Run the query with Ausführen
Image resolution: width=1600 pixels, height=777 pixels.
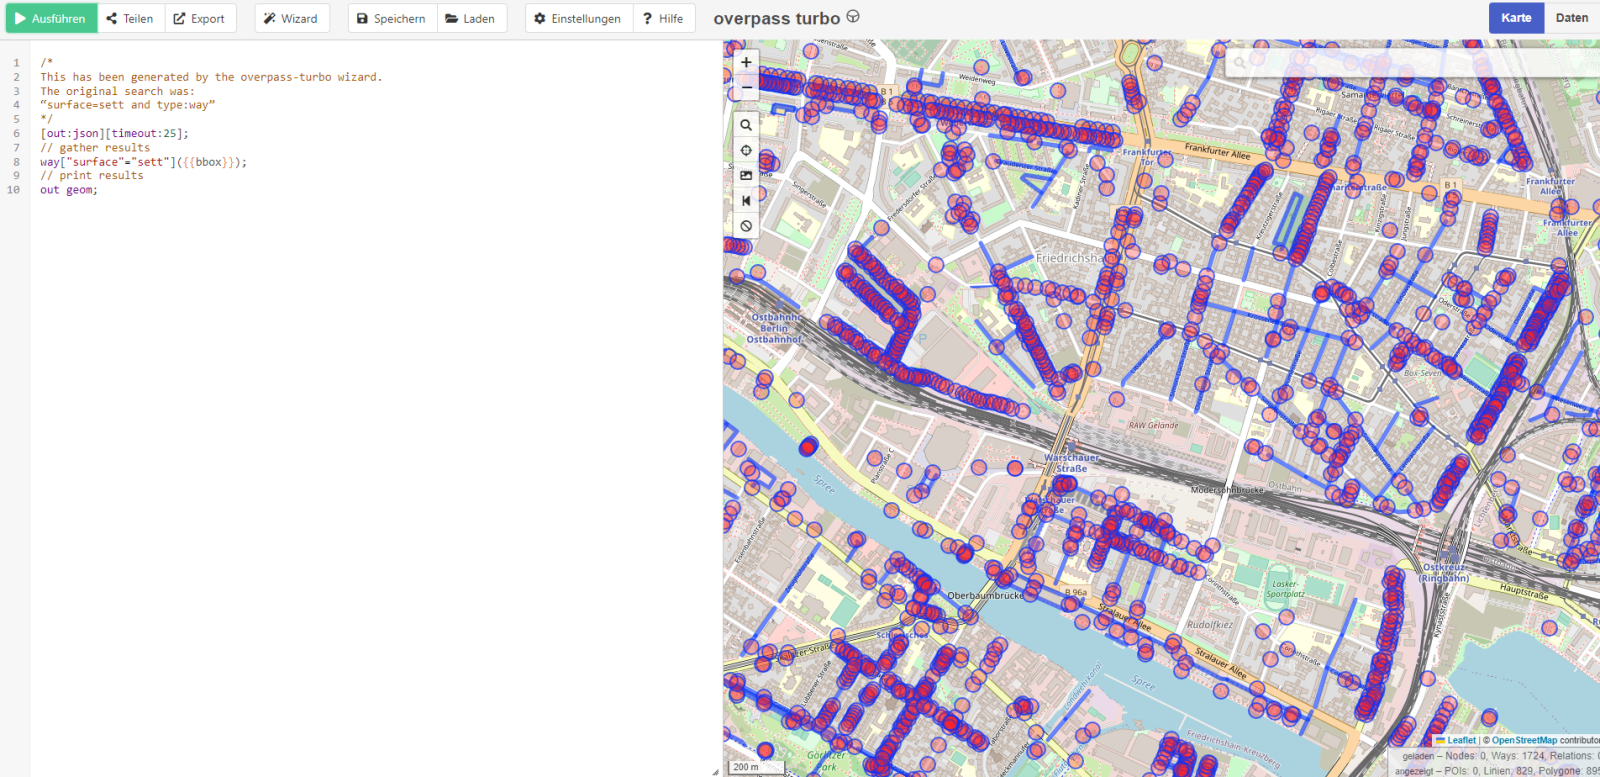(51, 19)
